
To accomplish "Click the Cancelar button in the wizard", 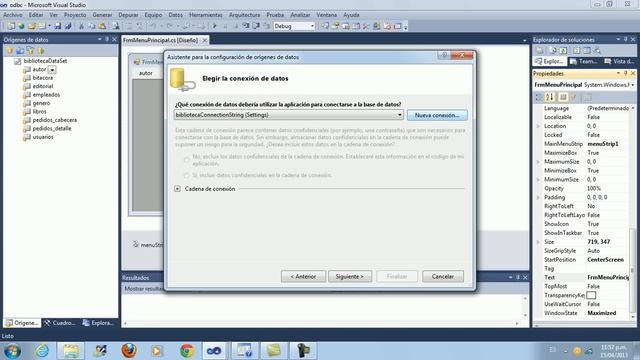I will [x=442, y=276].
